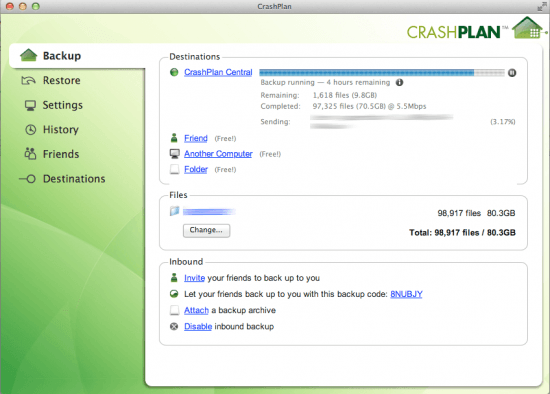Click 'Backup running — 4 hours remaining' text
This screenshot has height=394, width=550.
325,82
